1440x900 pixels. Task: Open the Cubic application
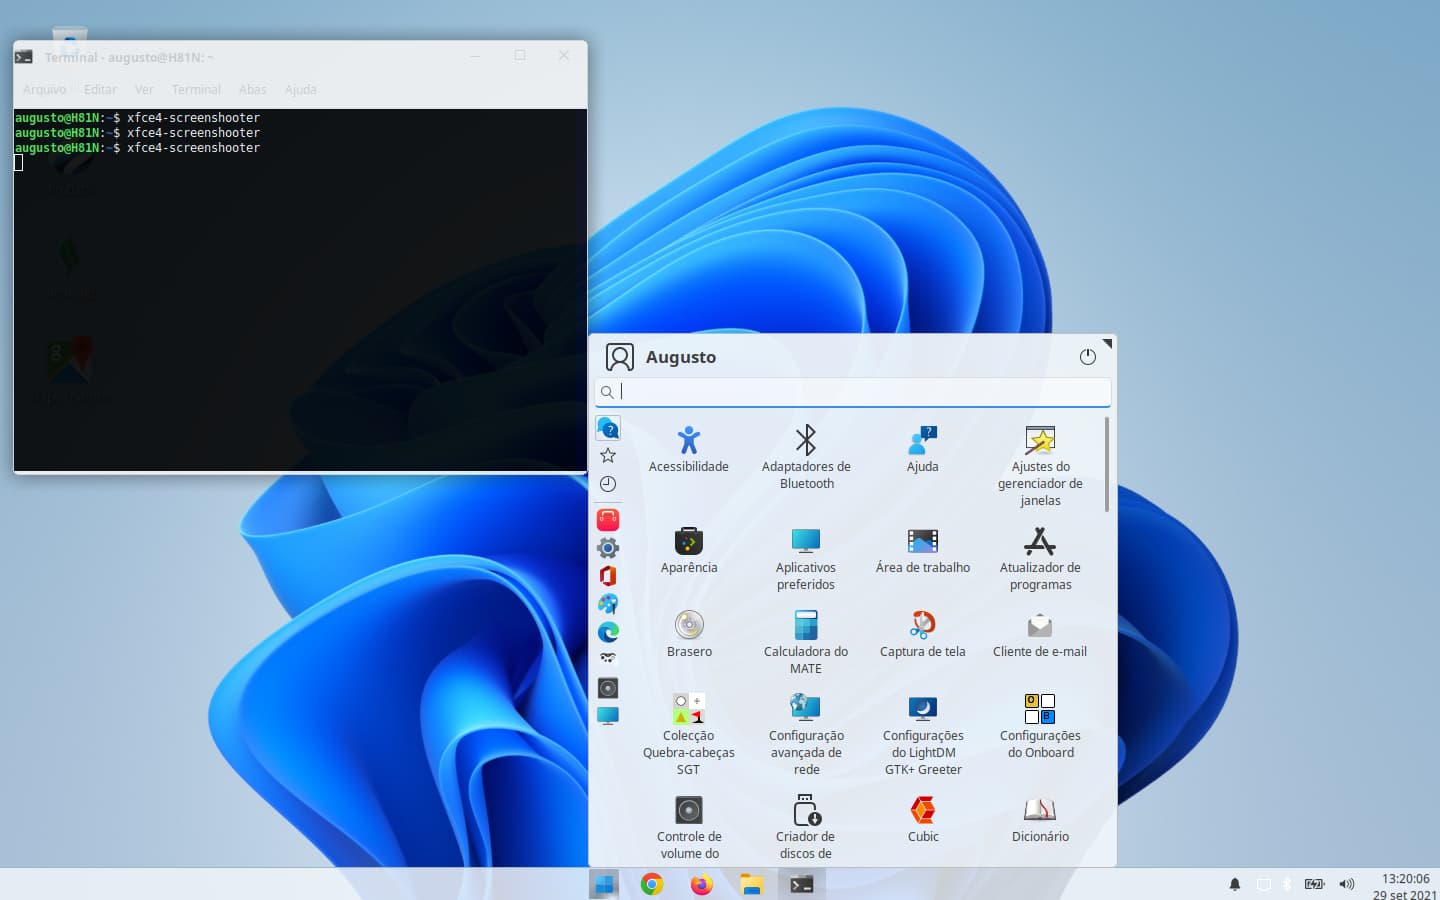(922, 819)
